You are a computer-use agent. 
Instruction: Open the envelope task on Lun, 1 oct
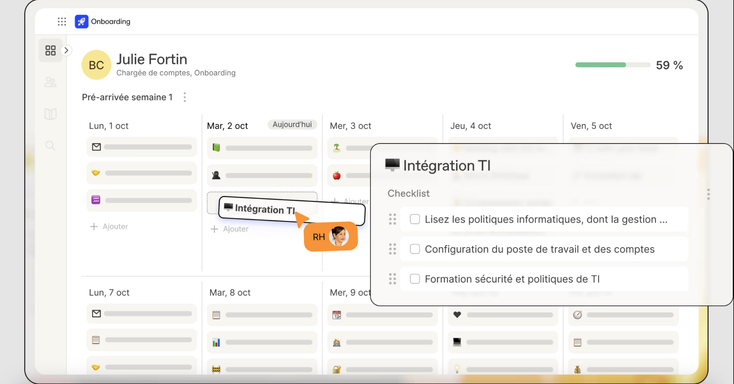pyautogui.click(x=141, y=147)
